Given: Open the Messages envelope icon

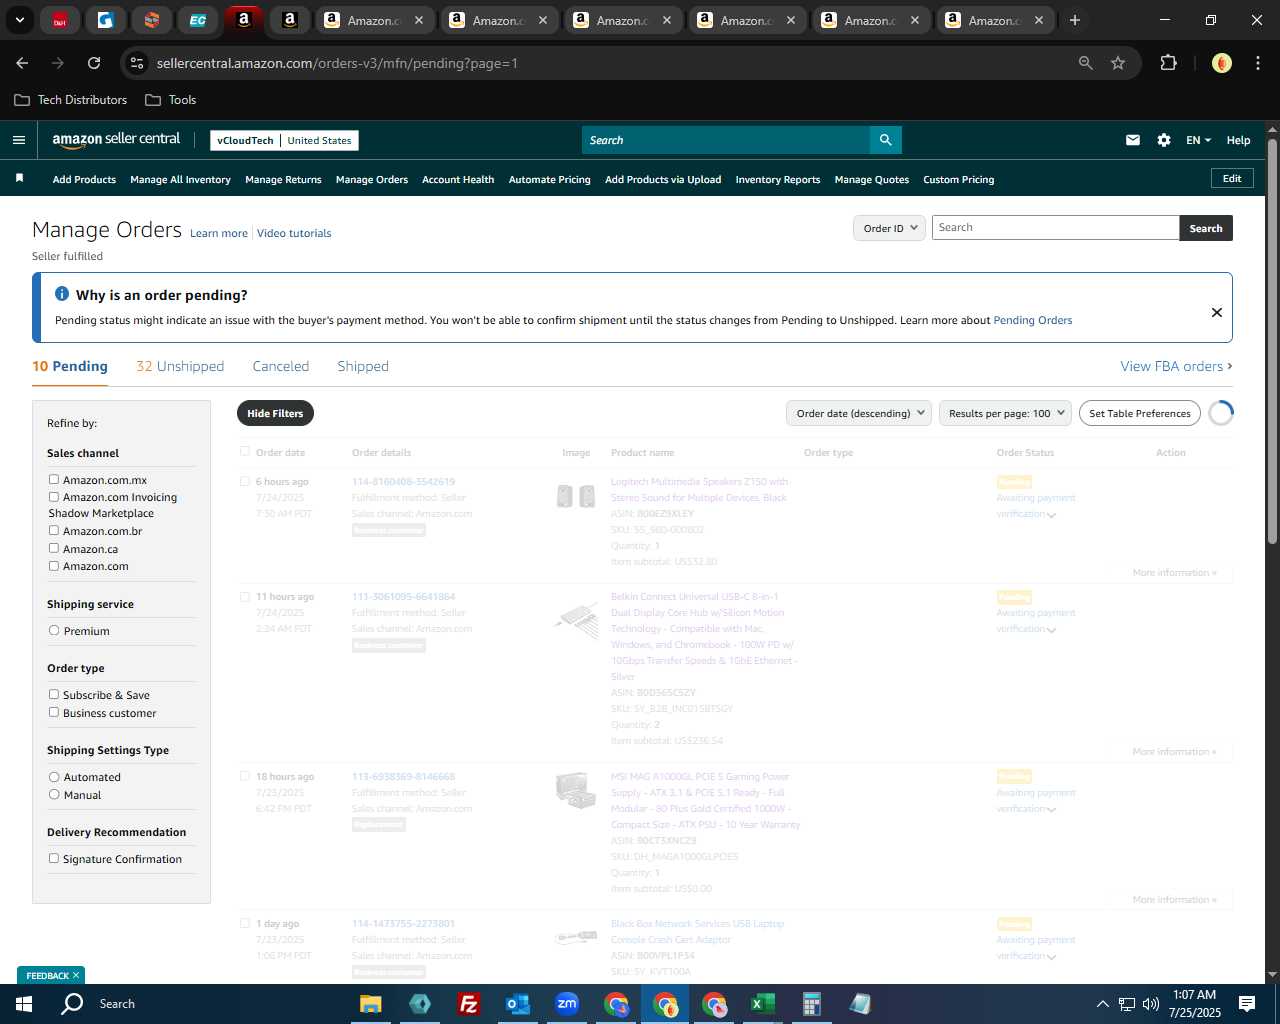Looking at the screenshot, I should (1133, 140).
